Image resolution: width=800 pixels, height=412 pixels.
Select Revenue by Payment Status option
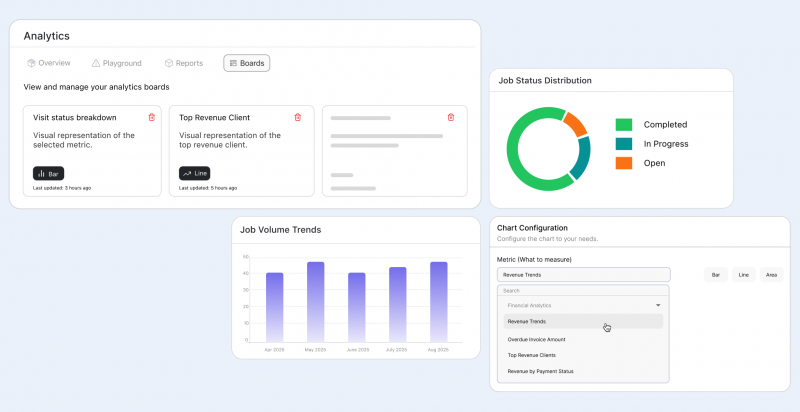point(541,371)
